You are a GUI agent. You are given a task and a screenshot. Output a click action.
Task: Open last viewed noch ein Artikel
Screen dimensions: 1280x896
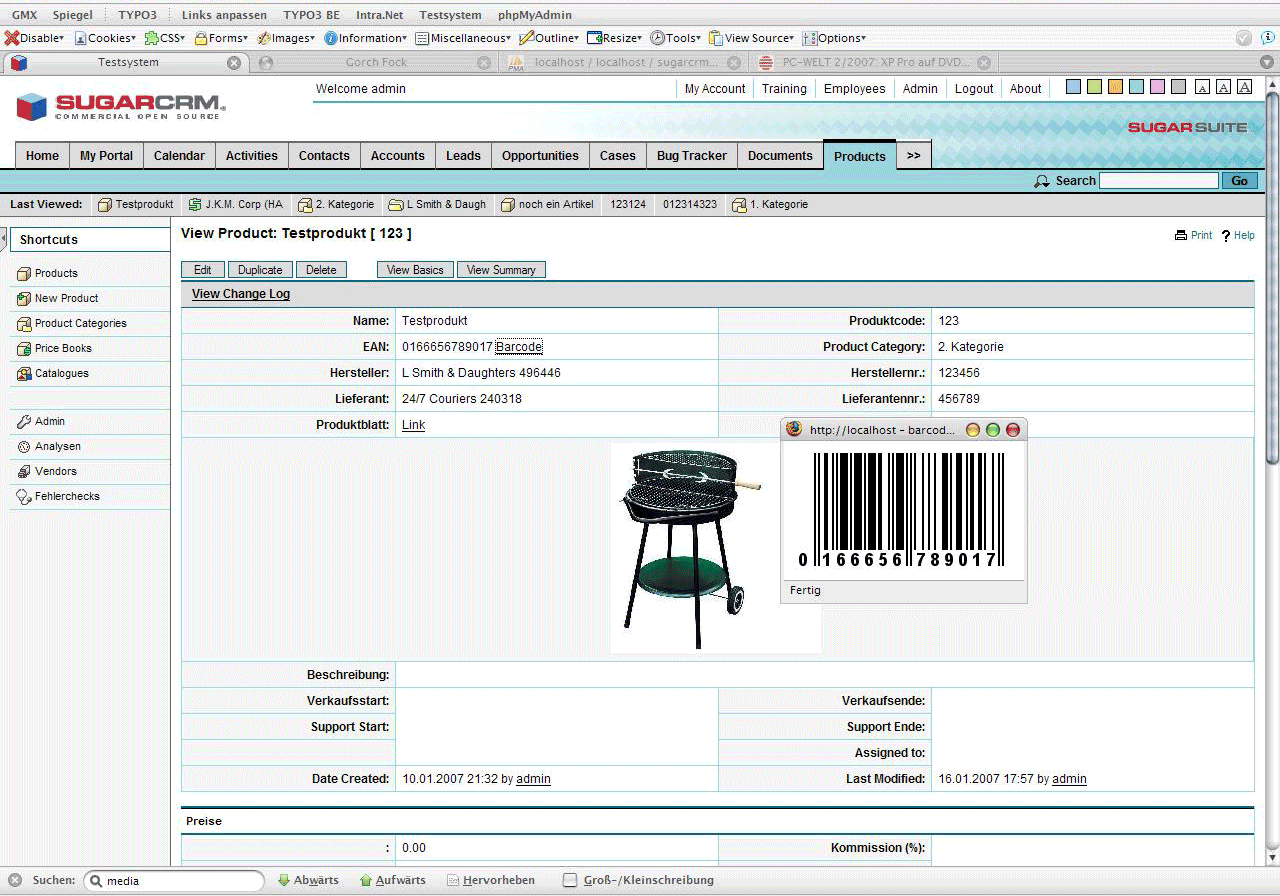click(x=547, y=204)
